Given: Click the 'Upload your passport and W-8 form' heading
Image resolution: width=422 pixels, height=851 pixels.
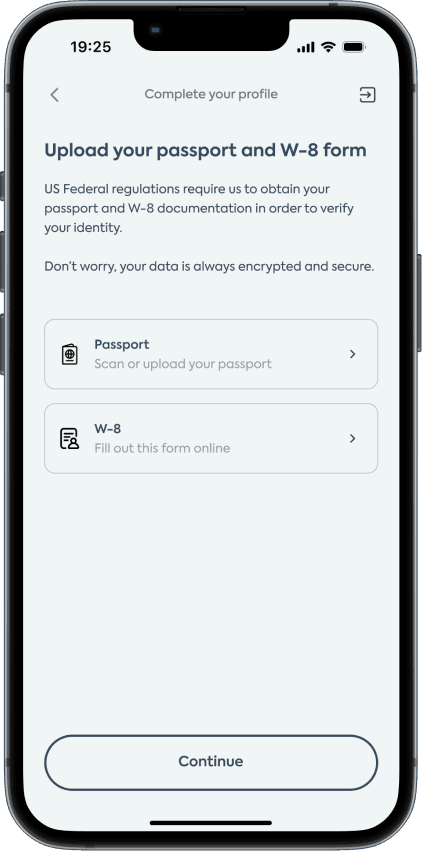Looking at the screenshot, I should [205, 151].
